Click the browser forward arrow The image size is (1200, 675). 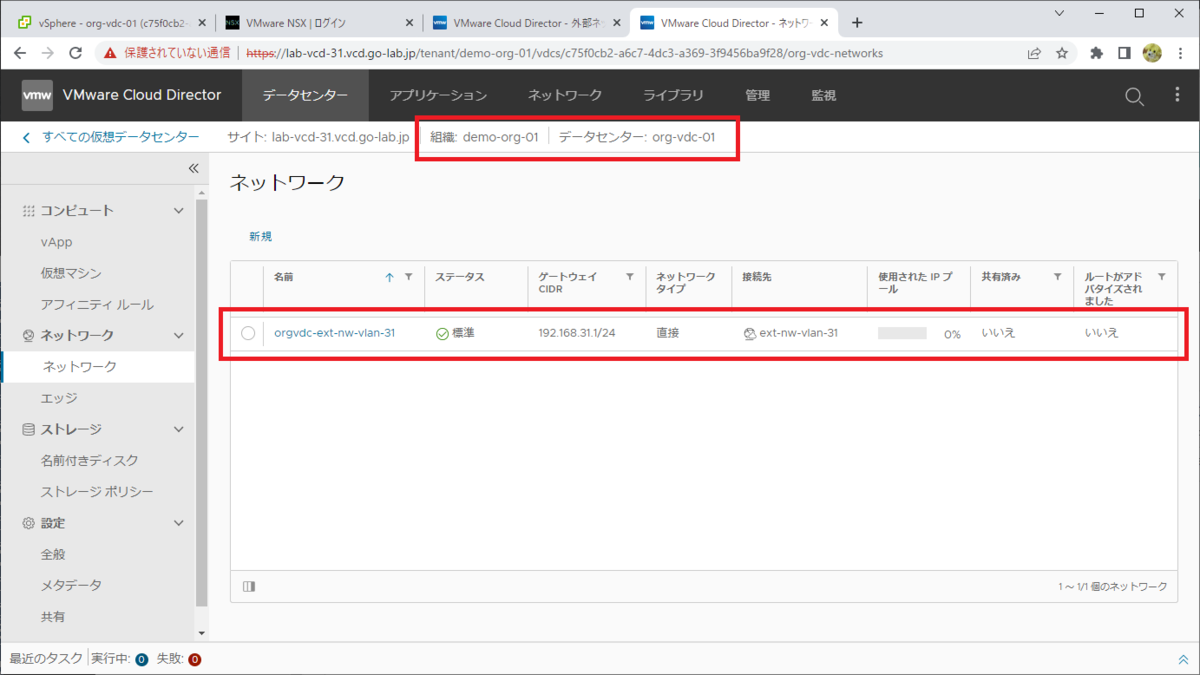click(x=49, y=53)
